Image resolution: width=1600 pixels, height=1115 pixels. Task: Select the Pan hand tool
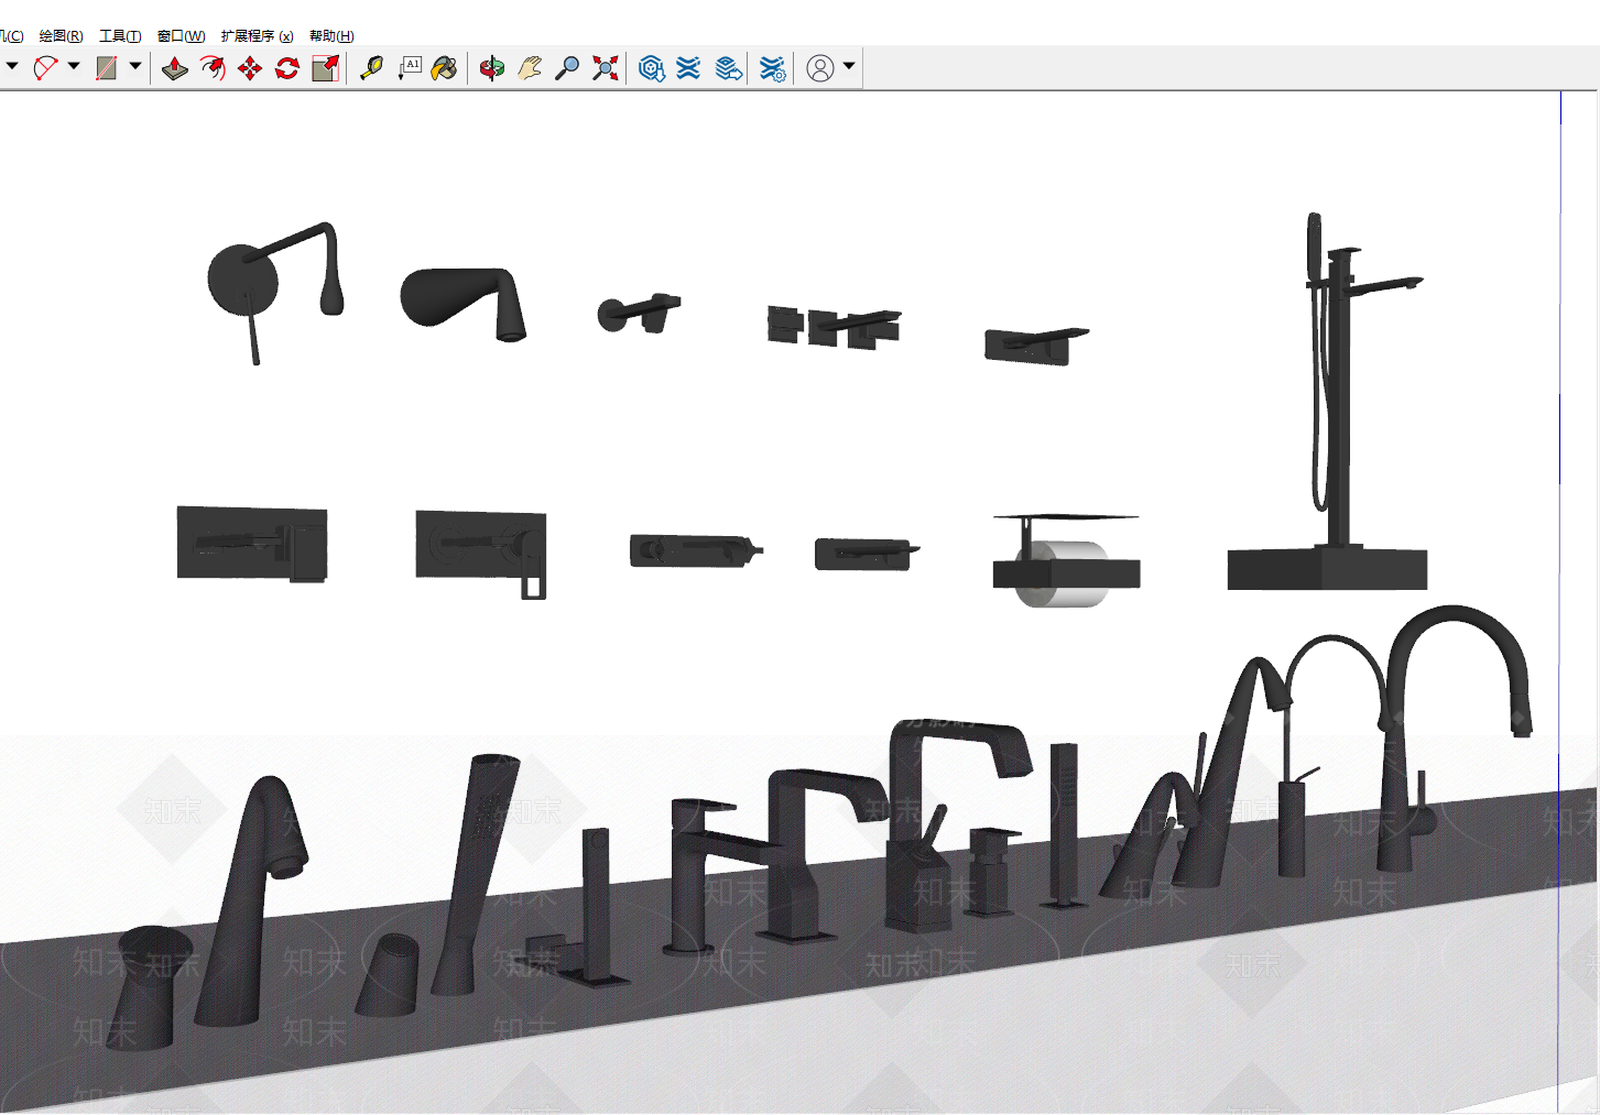pos(529,68)
